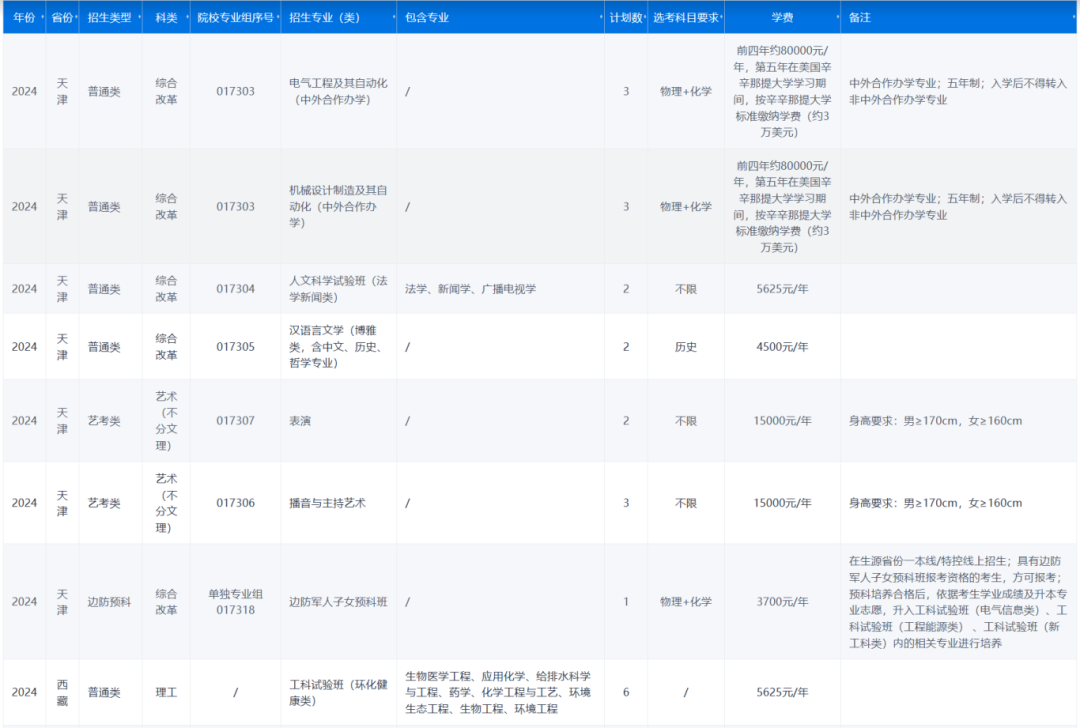The width and height of the screenshot is (1080, 728).
Task: Click the arrow icon on the far right header edge
Action: [1075, 17]
